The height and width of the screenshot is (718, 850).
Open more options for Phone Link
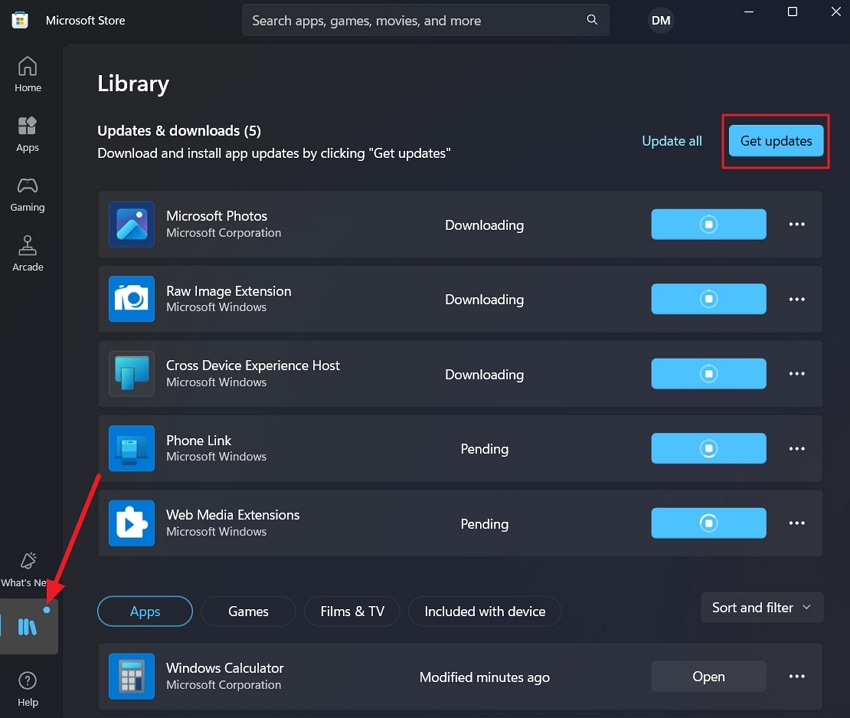click(x=797, y=448)
